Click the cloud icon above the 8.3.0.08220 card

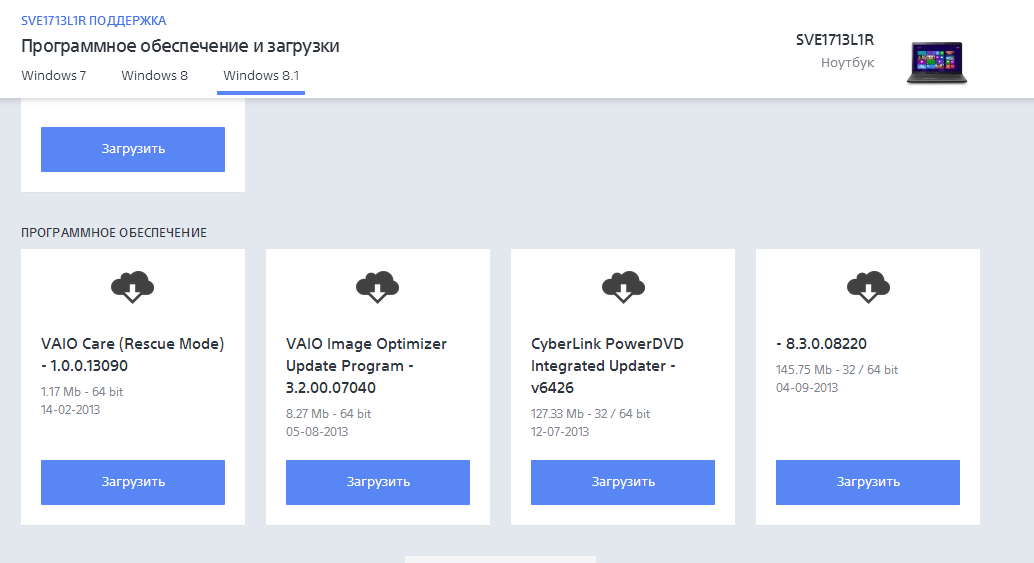tap(867, 287)
